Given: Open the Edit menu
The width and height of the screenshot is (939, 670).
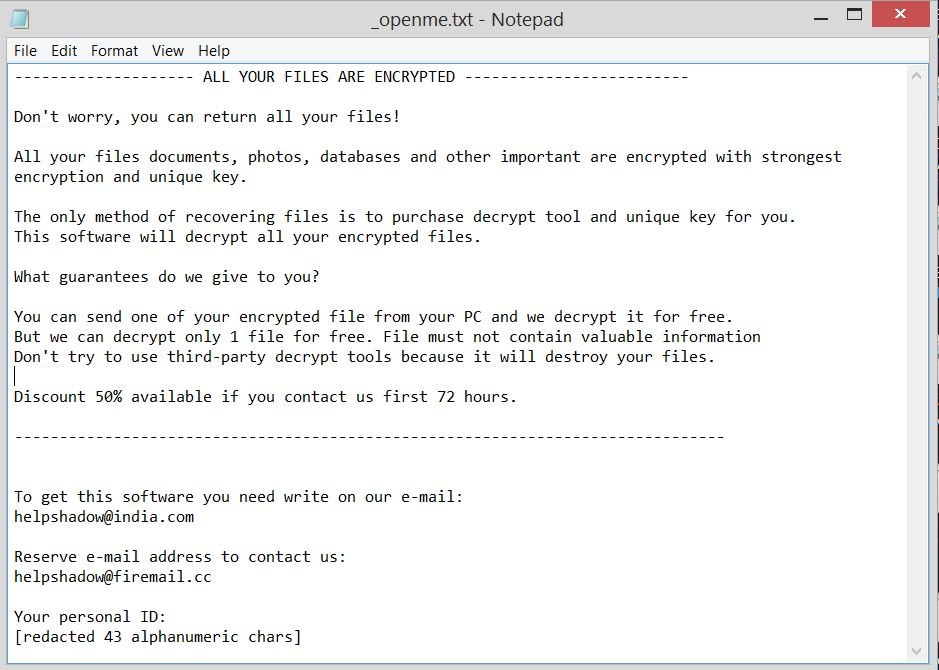Looking at the screenshot, I should click(64, 50).
